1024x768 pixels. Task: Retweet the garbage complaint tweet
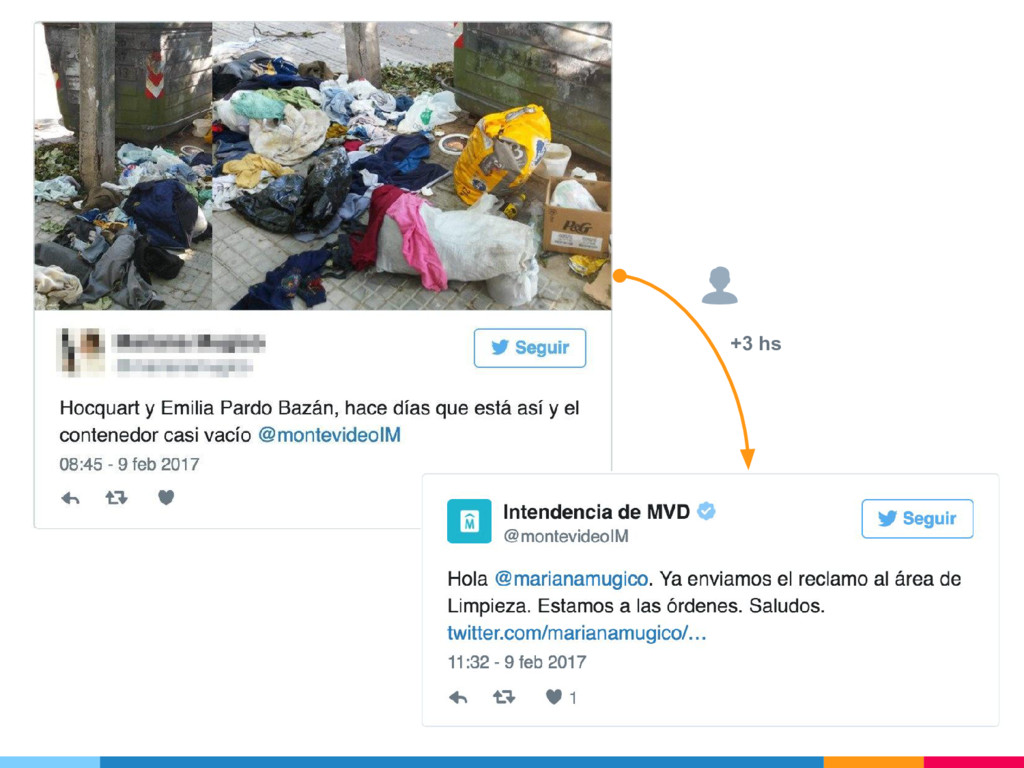(x=116, y=498)
